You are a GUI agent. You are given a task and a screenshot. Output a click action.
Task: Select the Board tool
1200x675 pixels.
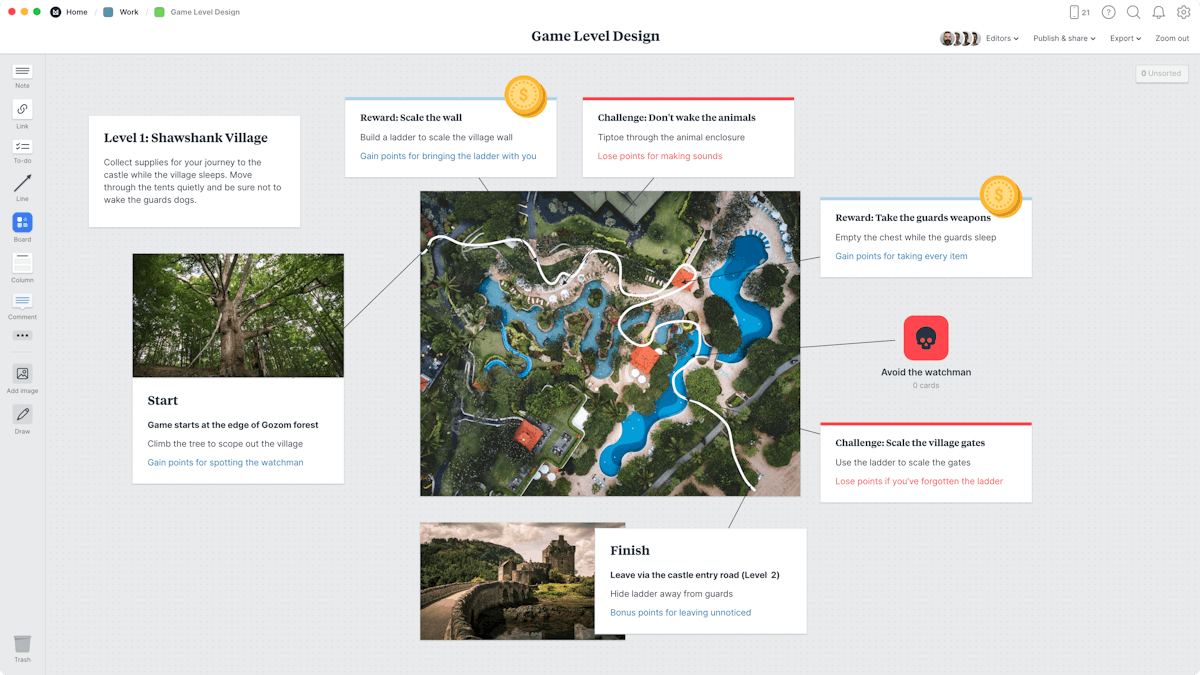click(22, 223)
